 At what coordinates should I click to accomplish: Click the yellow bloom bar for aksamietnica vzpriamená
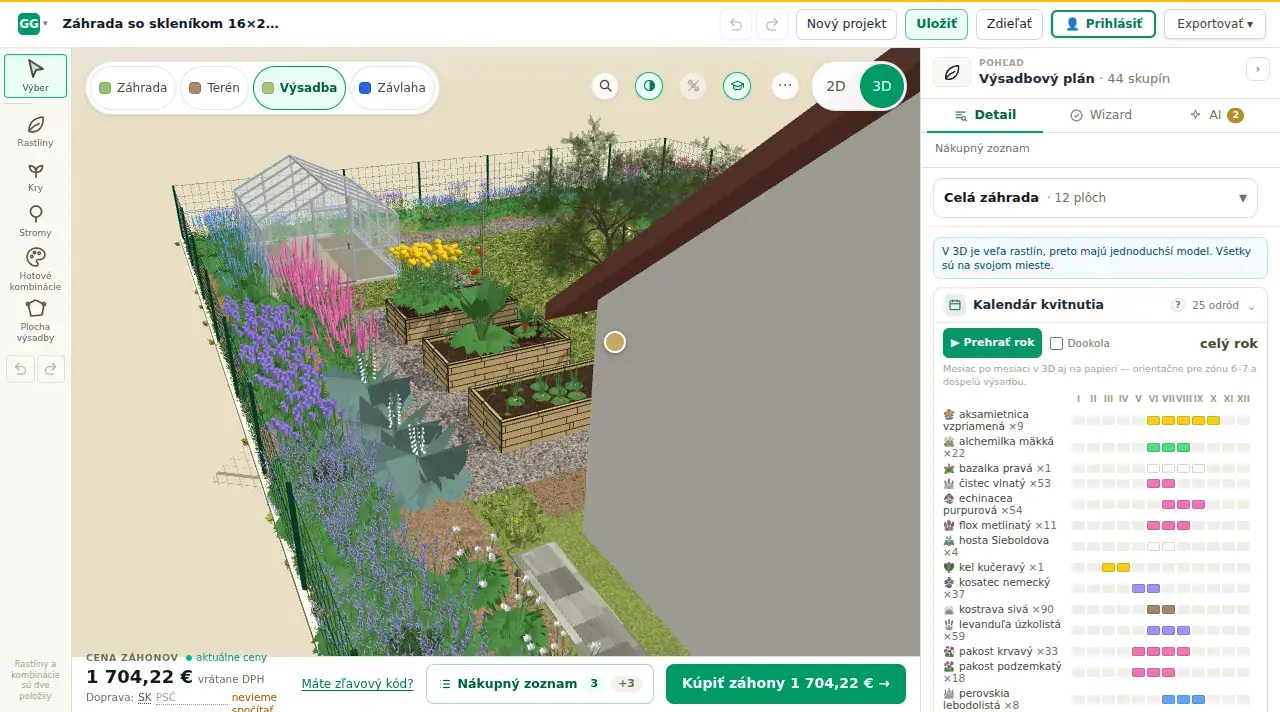[1183, 421]
